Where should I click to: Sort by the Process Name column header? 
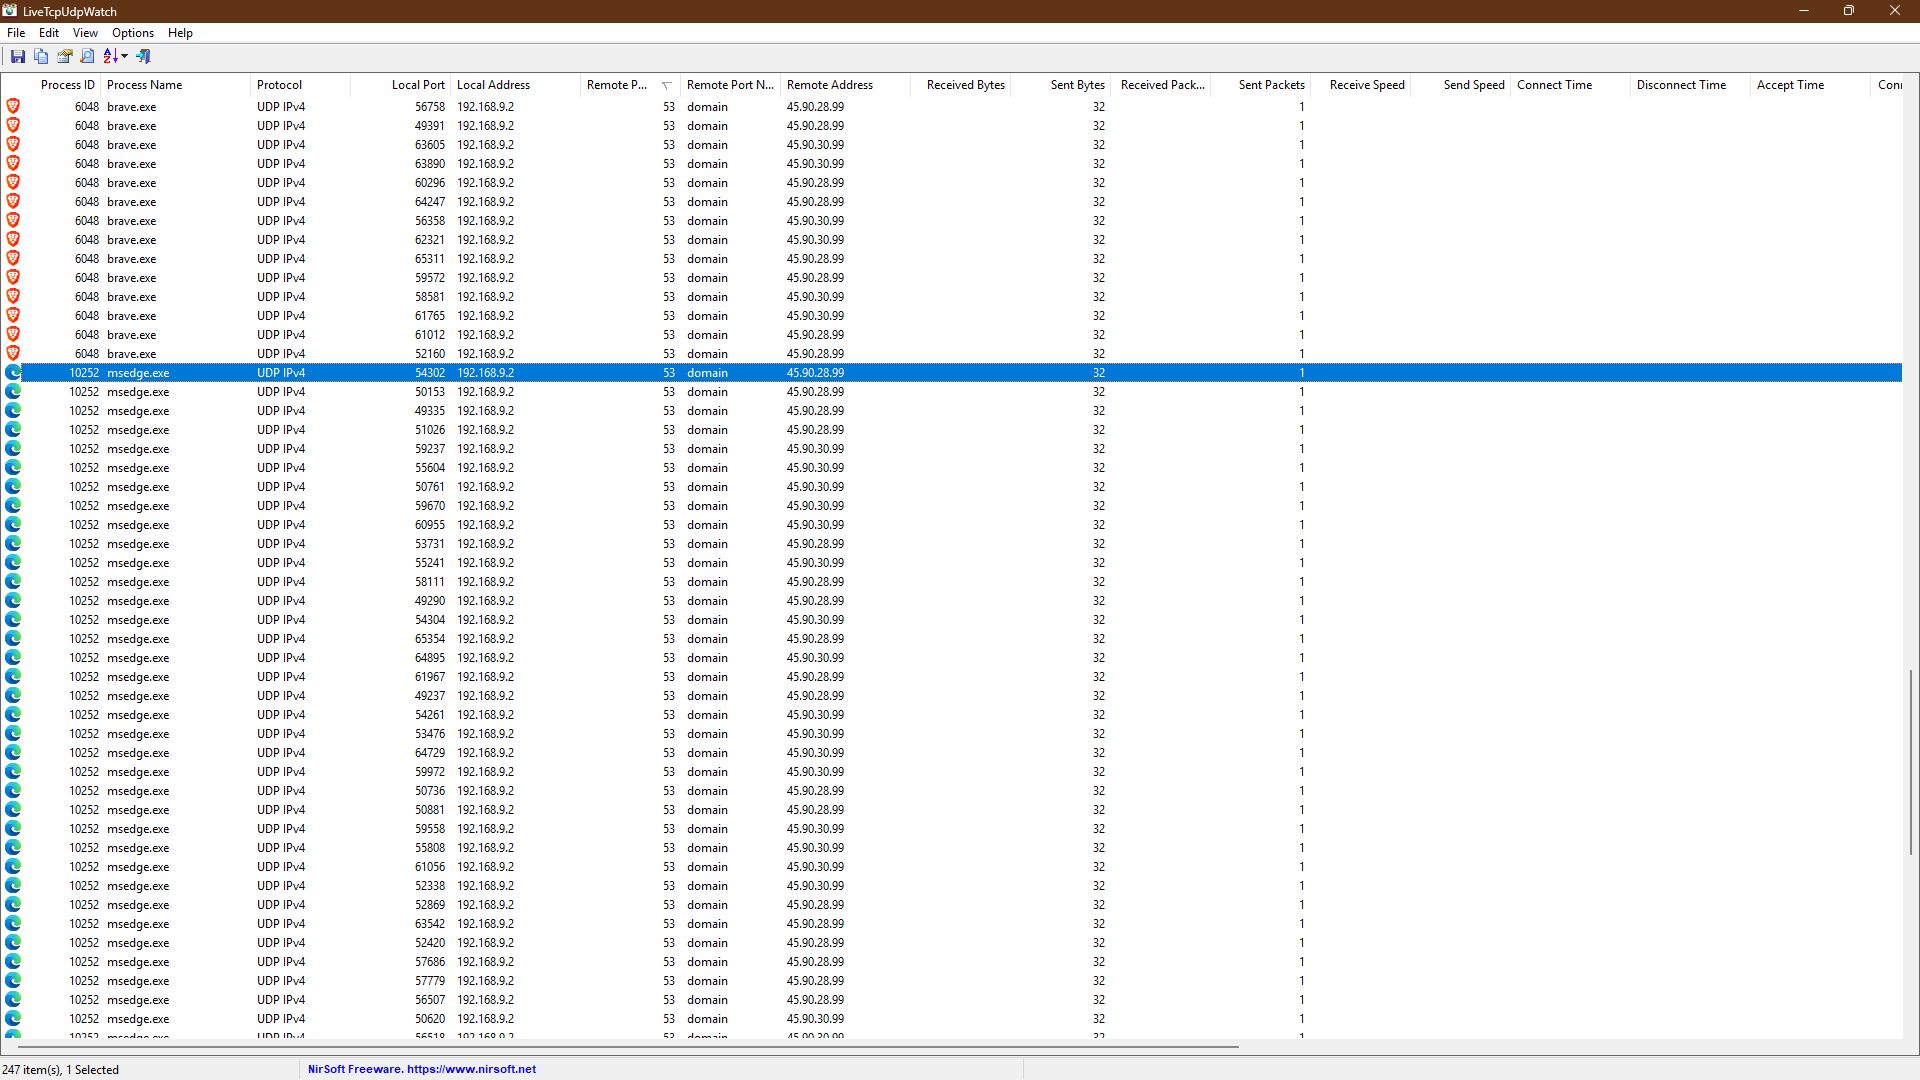point(175,85)
